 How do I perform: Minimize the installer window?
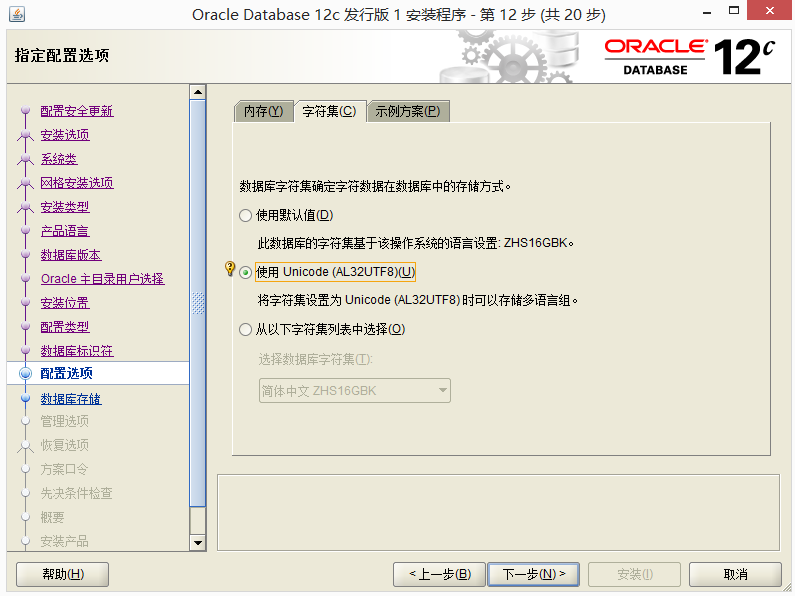[707, 12]
